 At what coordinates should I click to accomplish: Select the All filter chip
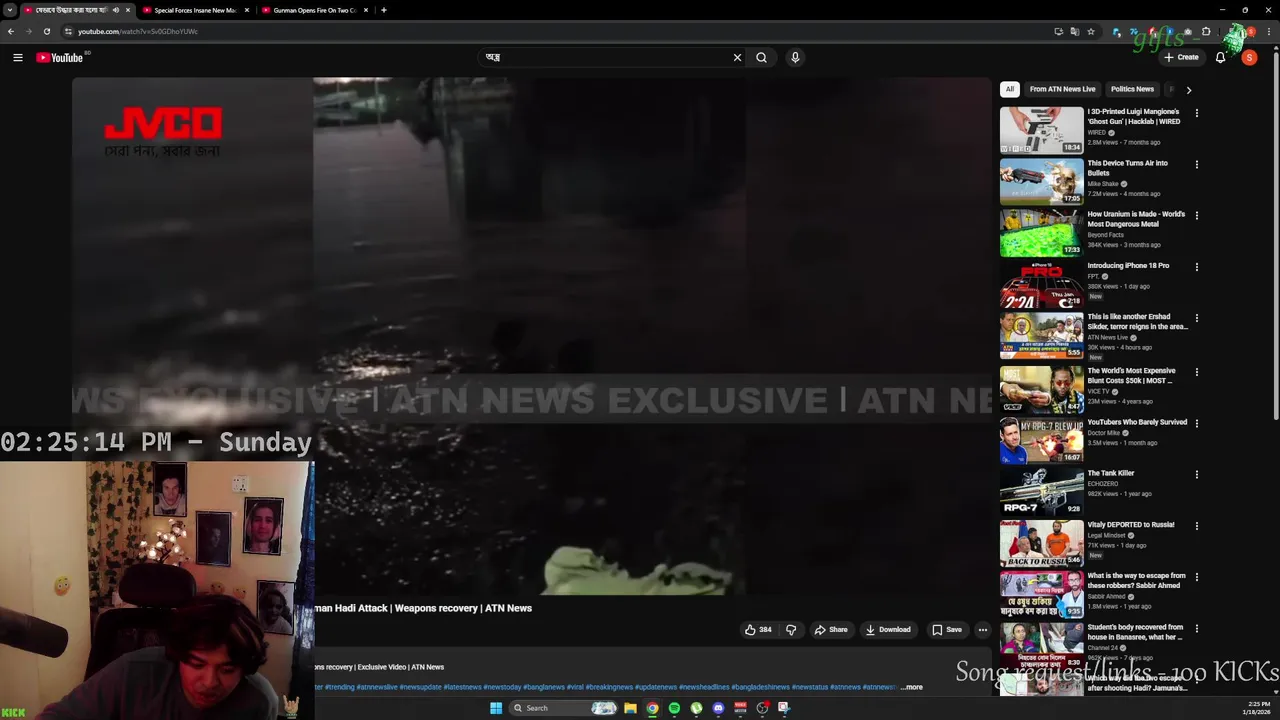(1010, 89)
